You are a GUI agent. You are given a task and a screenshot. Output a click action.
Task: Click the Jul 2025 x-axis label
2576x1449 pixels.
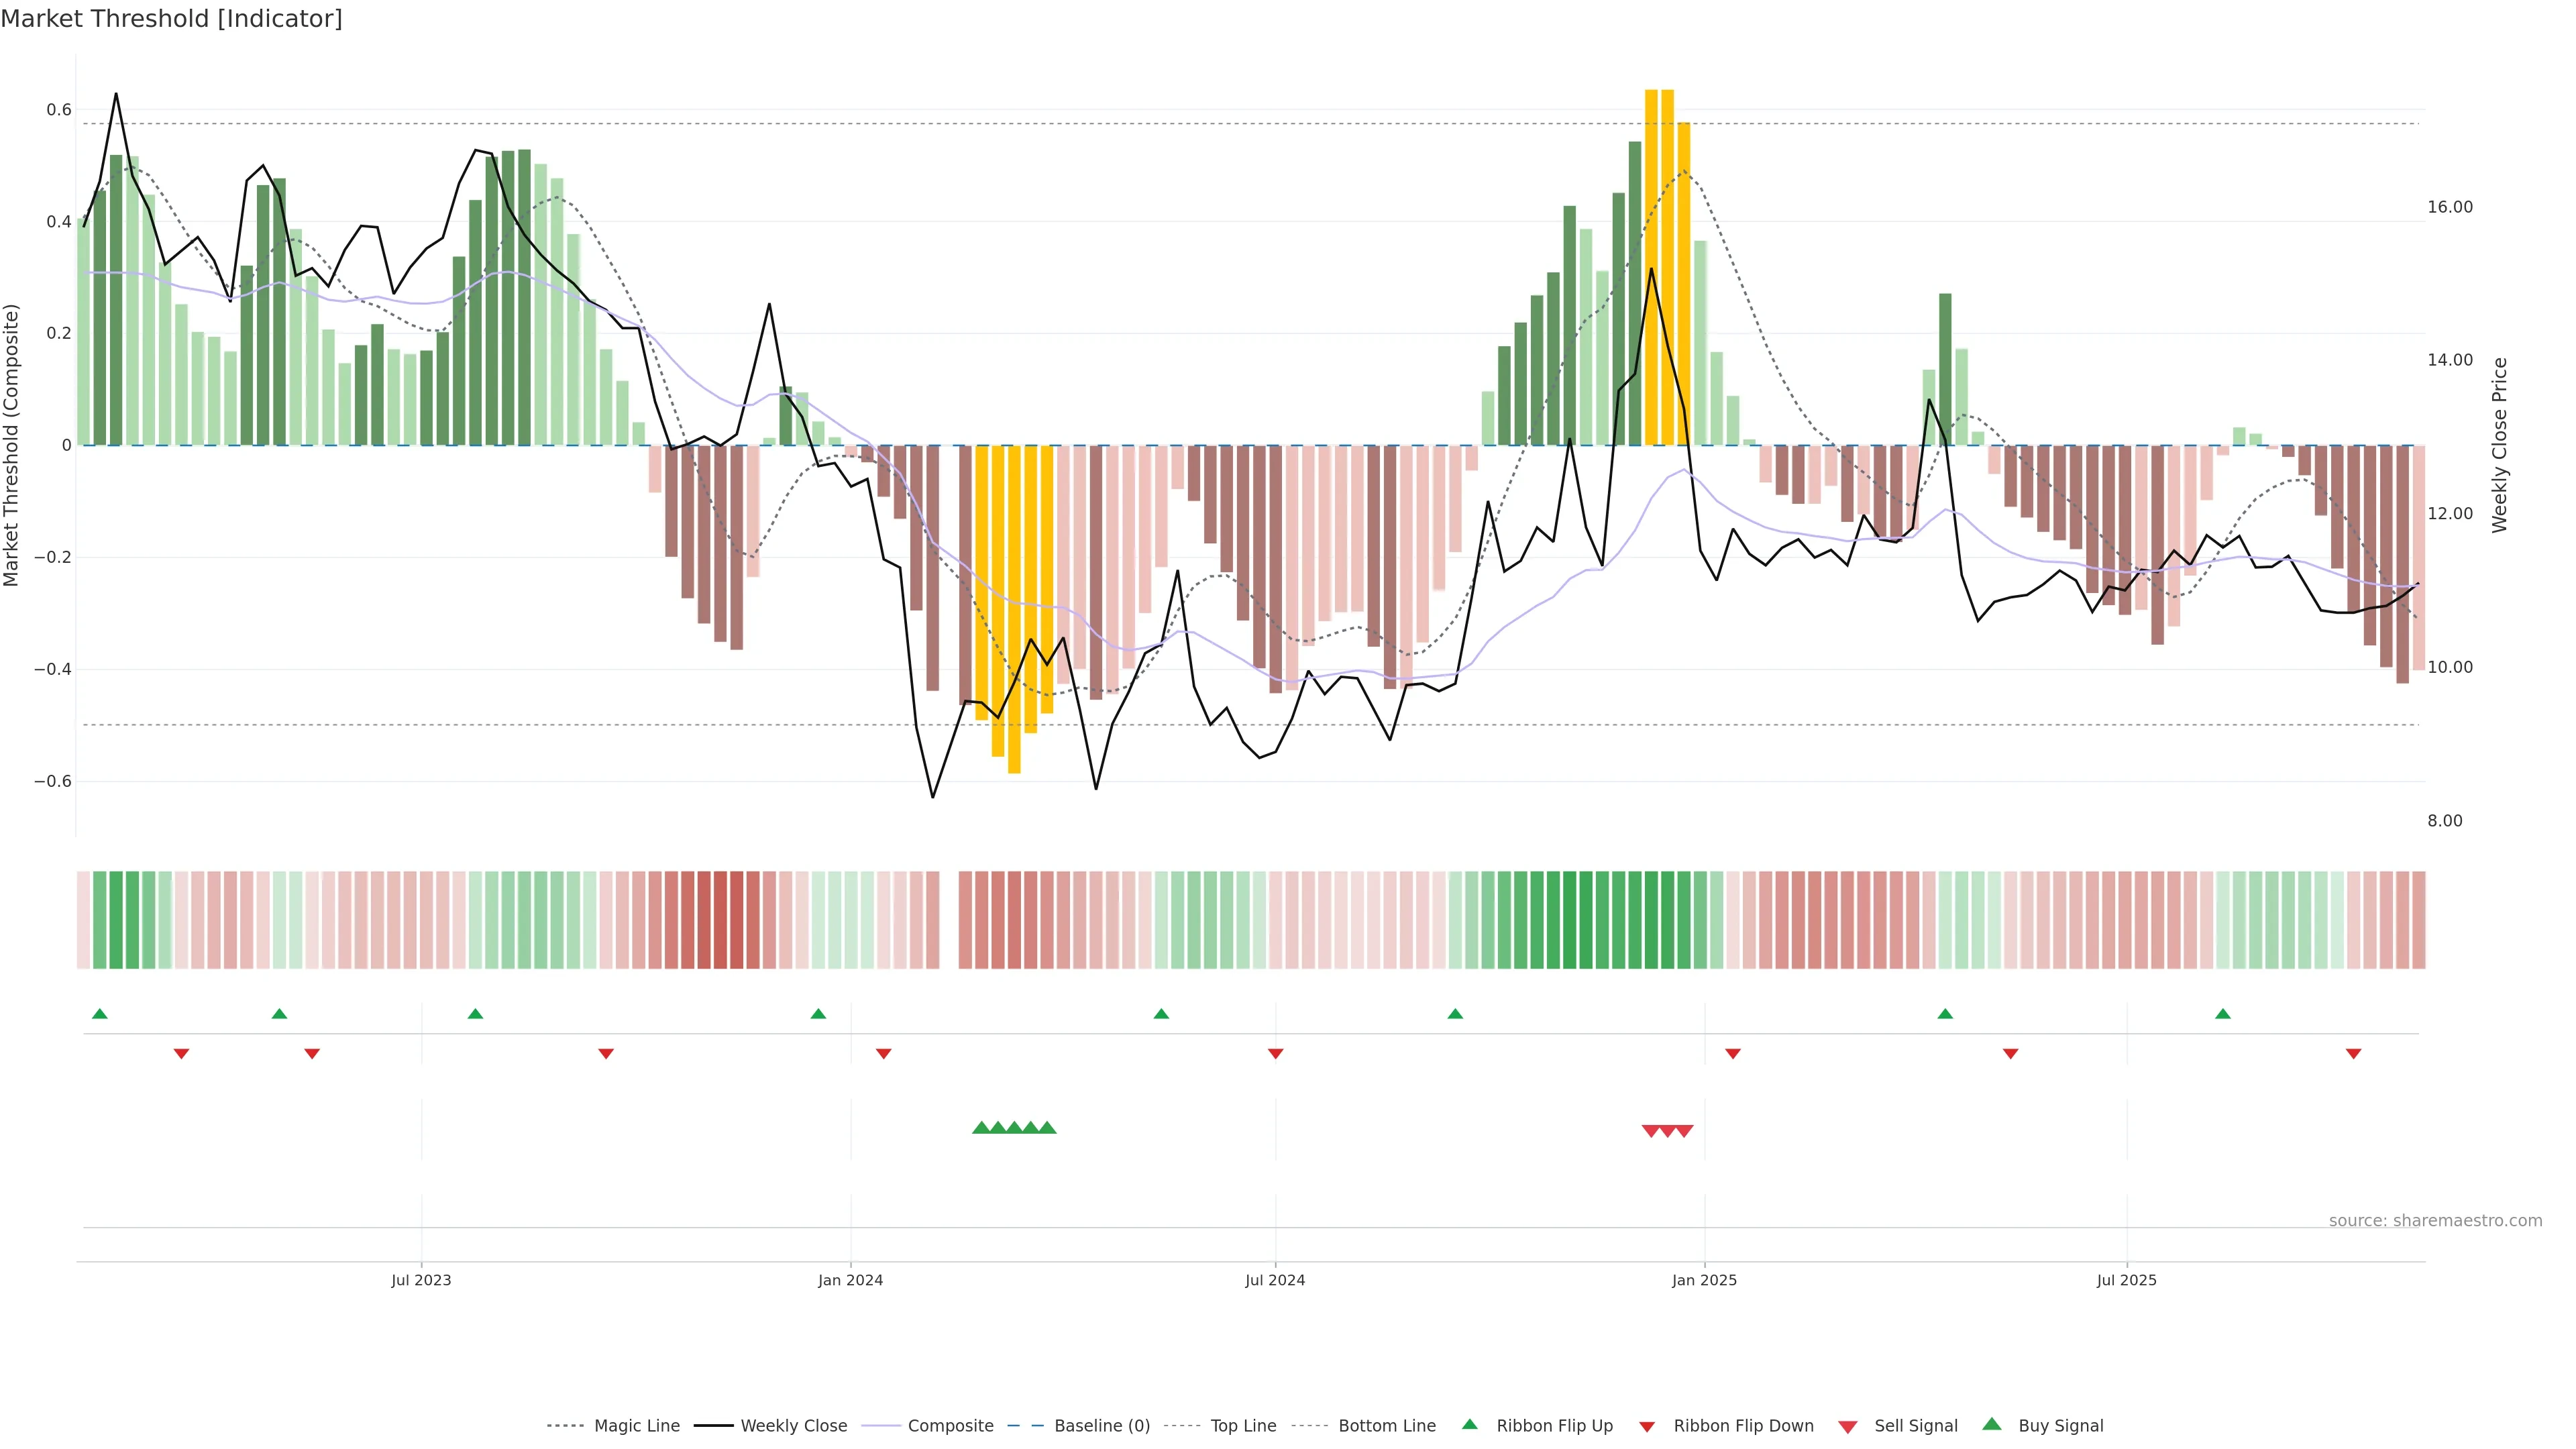[2126, 1280]
